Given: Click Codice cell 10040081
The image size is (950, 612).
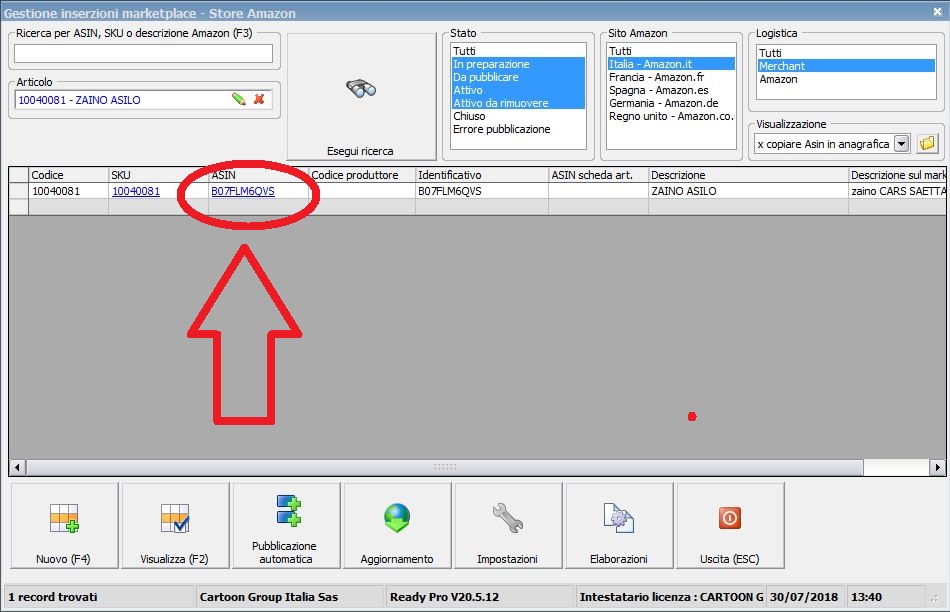Looking at the screenshot, I should [68, 191].
